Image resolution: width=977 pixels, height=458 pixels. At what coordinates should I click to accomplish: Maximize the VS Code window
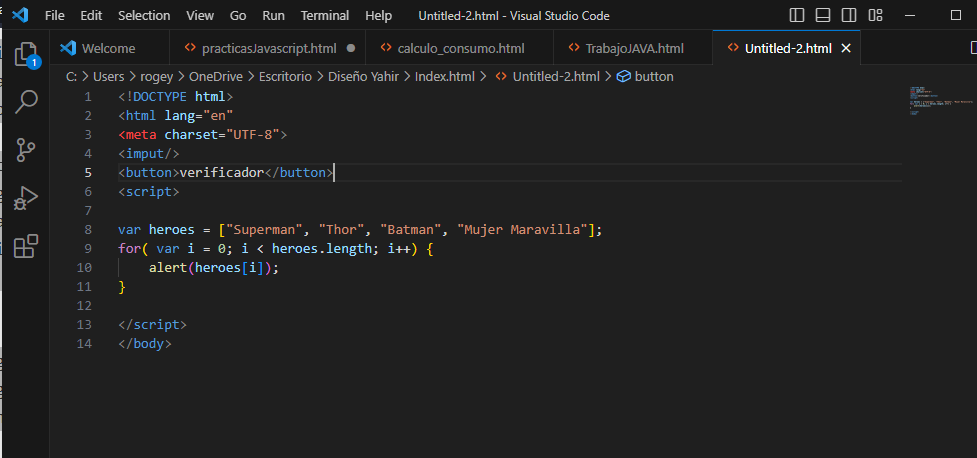[956, 16]
